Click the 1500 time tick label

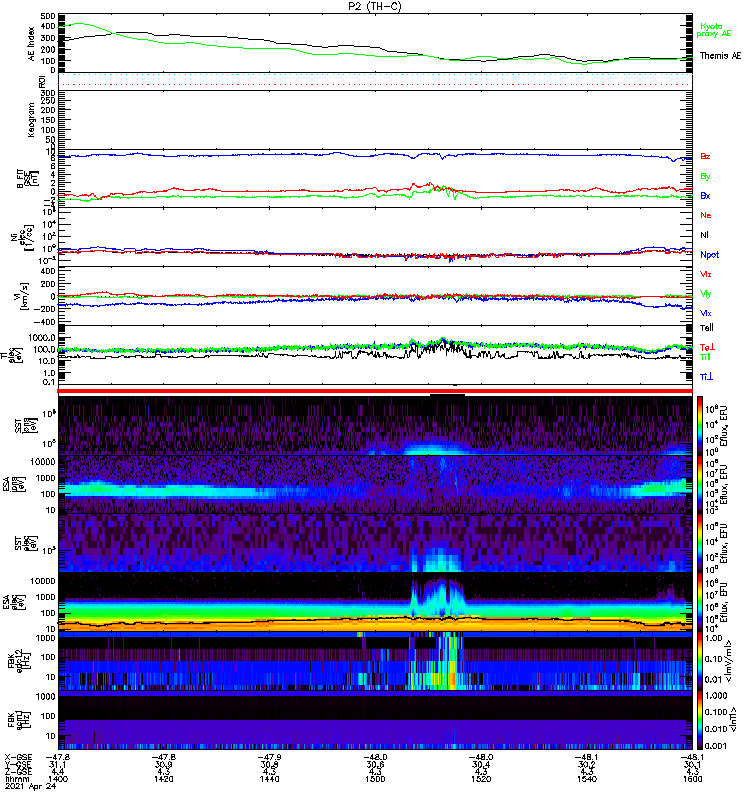tap(375, 779)
